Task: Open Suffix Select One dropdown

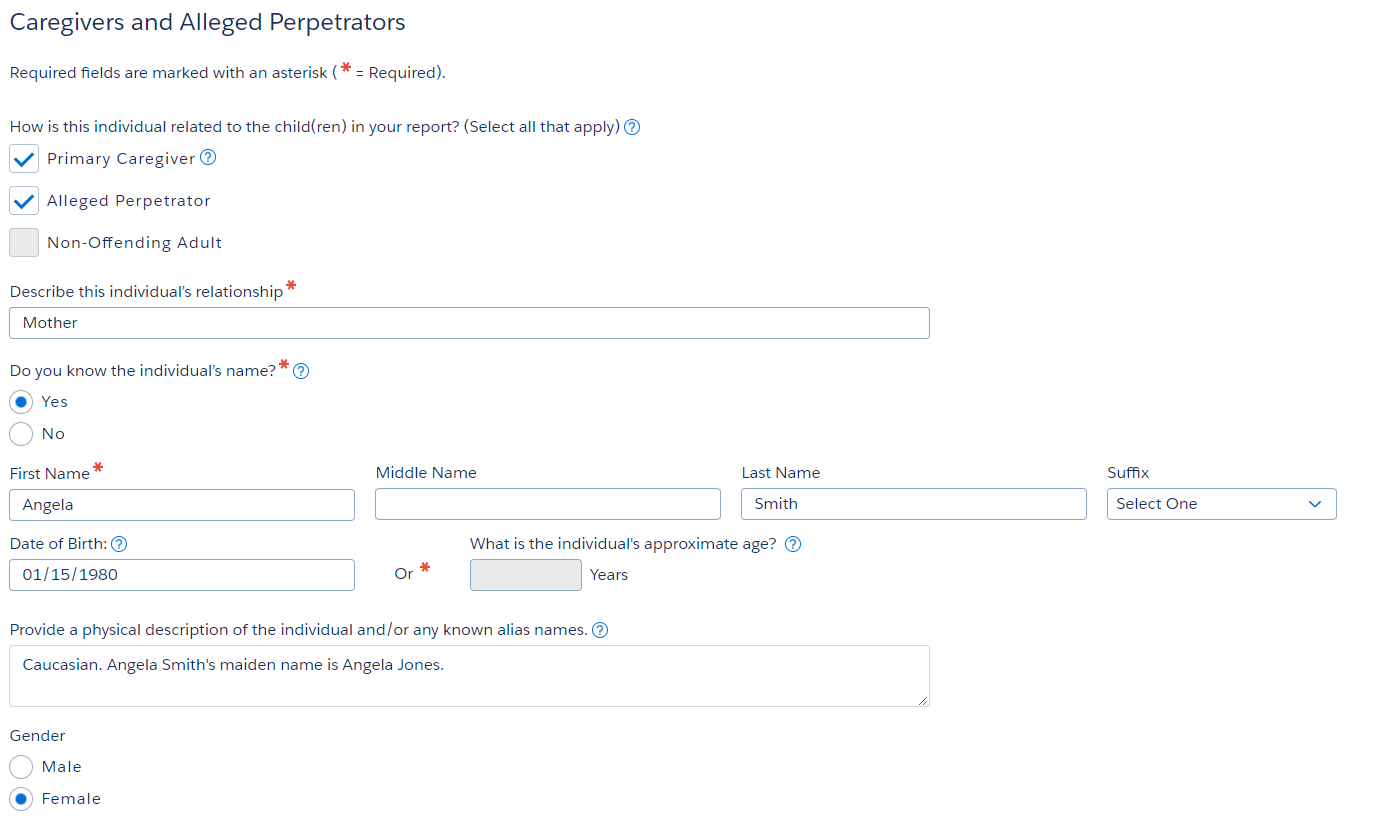Action: pos(1221,504)
